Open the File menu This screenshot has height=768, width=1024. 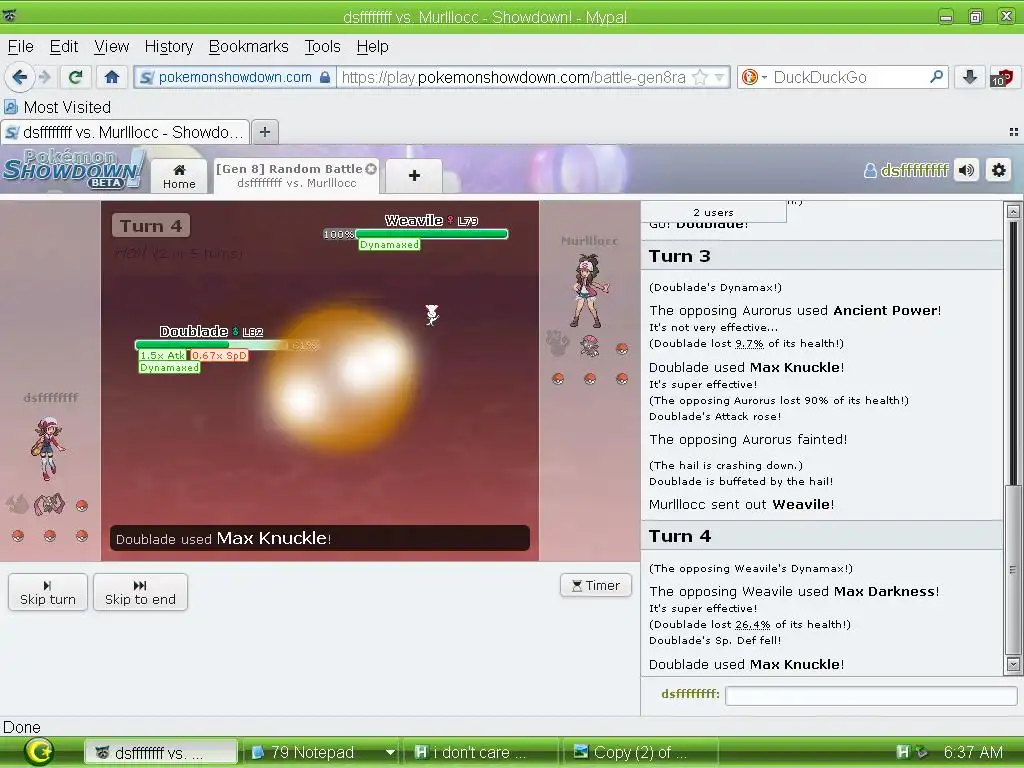[20, 46]
